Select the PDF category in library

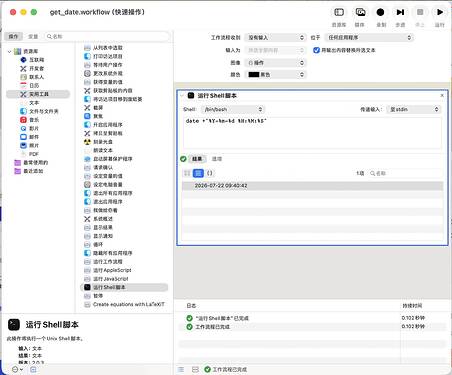(34, 154)
